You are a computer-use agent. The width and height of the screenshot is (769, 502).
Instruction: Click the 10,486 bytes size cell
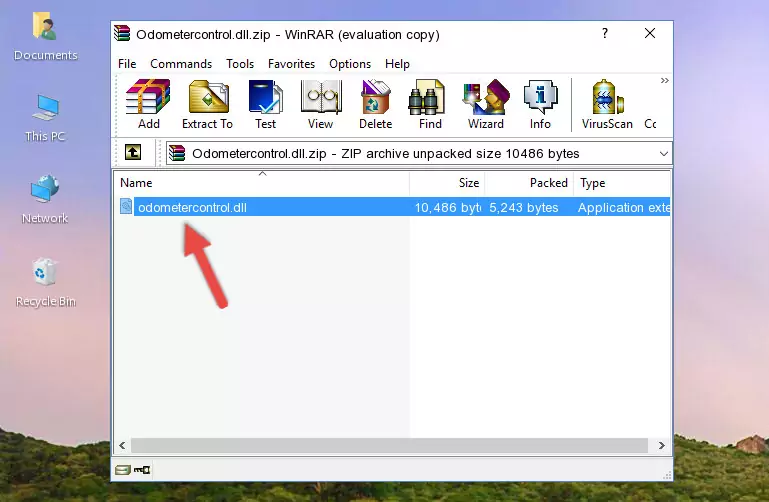coord(448,207)
